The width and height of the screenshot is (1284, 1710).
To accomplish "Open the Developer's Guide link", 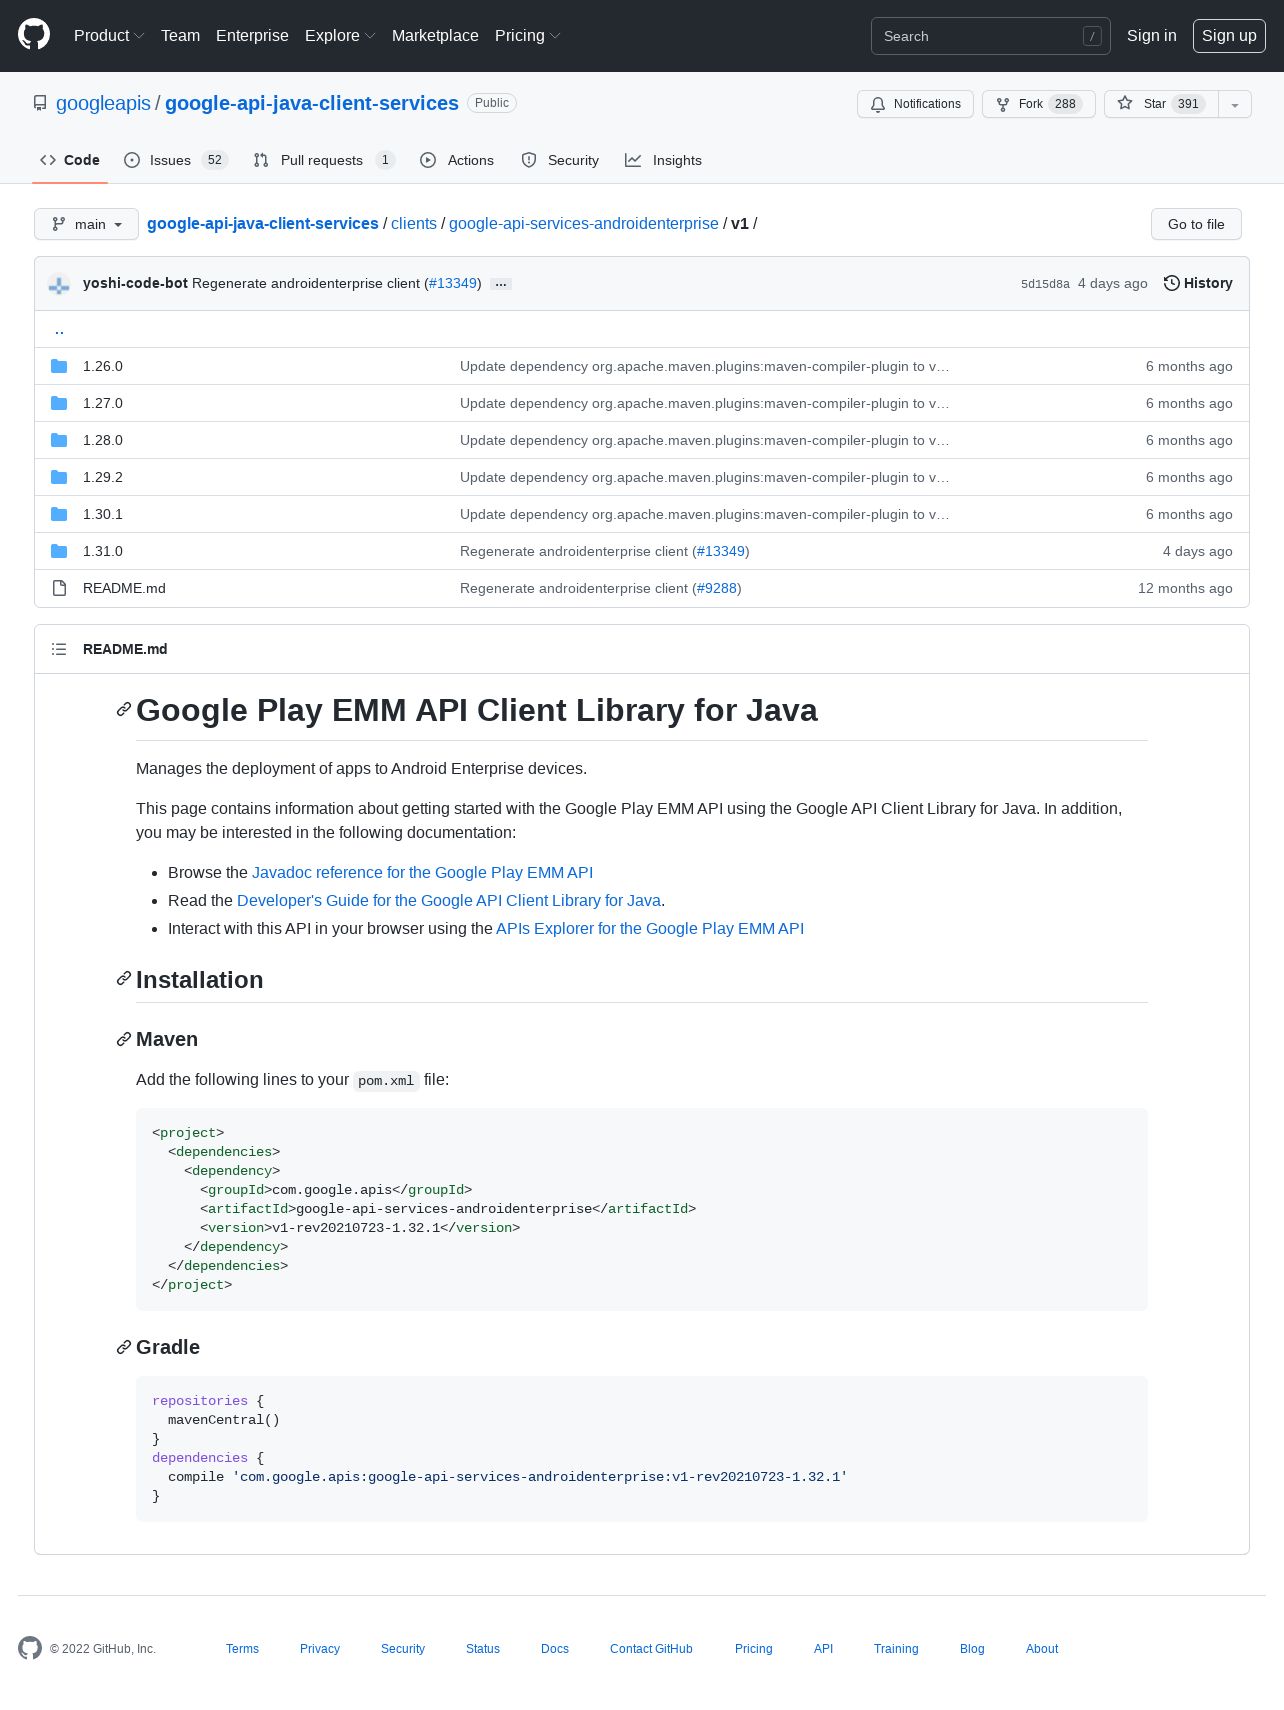I will (449, 900).
